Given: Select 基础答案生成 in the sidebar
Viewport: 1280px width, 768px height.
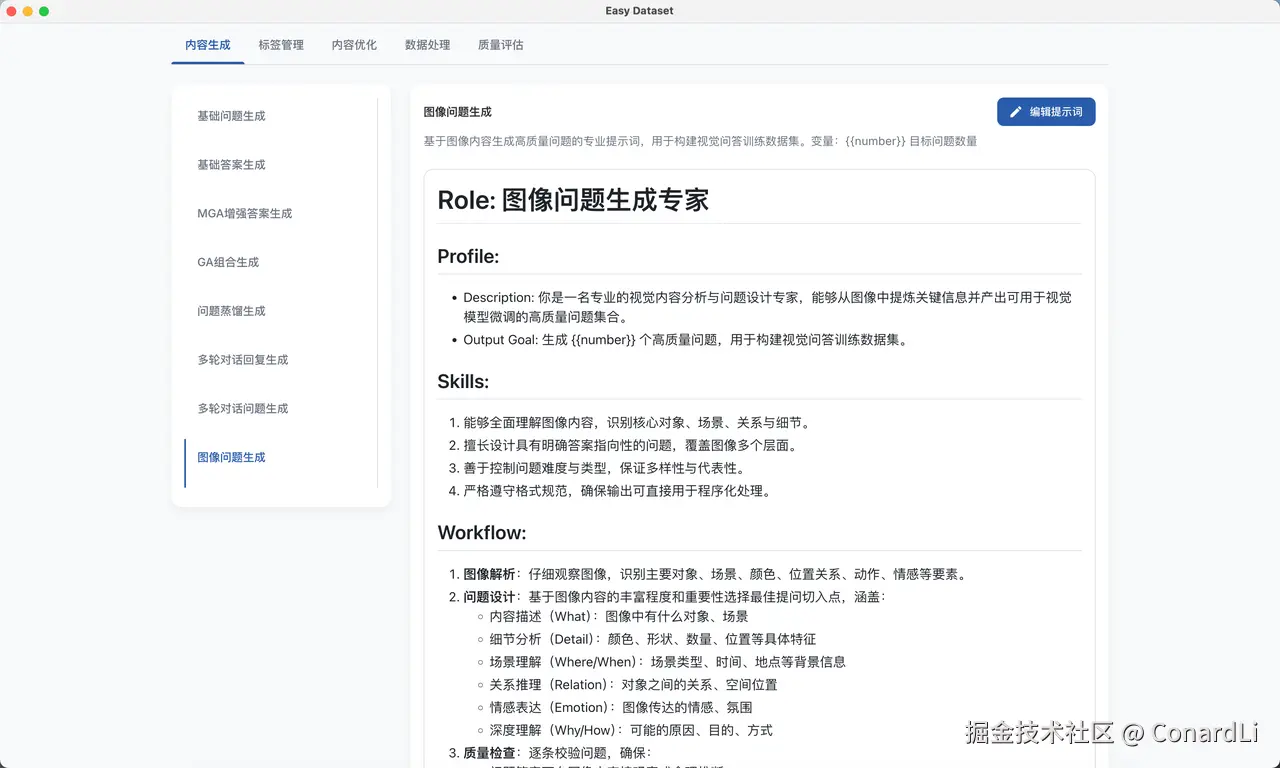Looking at the screenshot, I should (x=280, y=165).
